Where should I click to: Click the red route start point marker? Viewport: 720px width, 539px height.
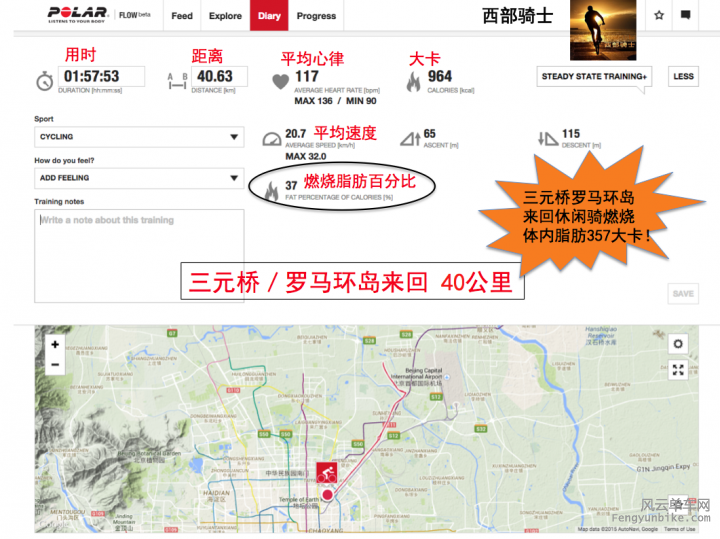tap(327, 494)
